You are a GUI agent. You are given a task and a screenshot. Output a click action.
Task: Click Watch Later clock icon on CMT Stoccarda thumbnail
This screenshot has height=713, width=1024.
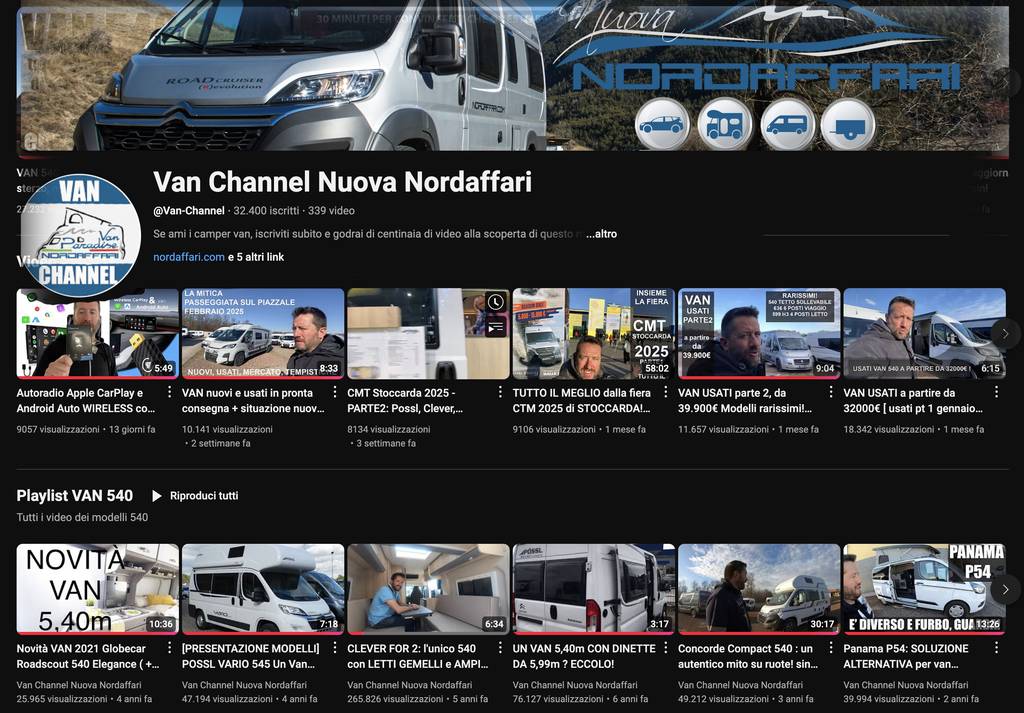pyautogui.click(x=496, y=302)
